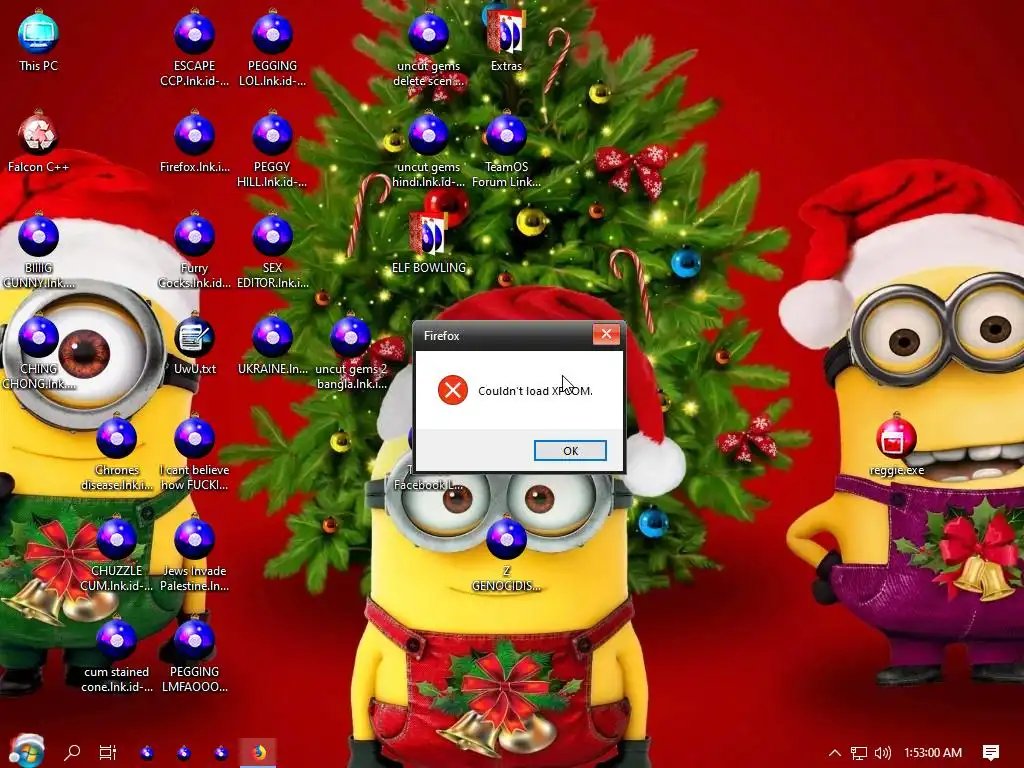
Task: Open Task View on the taskbar
Action: click(x=108, y=752)
